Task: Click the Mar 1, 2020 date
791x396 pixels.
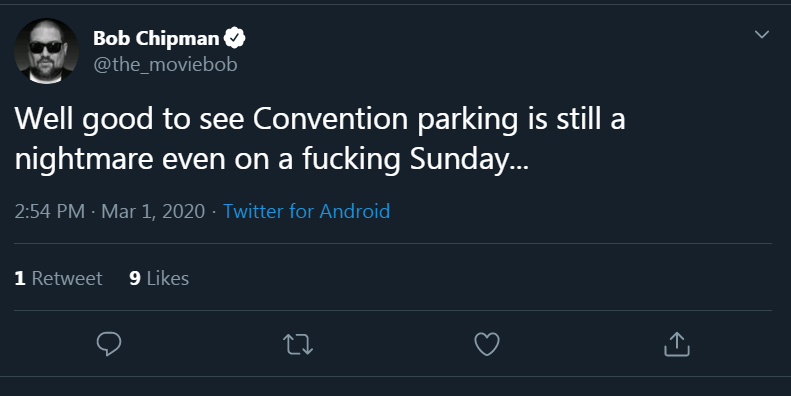Action: pos(153,211)
